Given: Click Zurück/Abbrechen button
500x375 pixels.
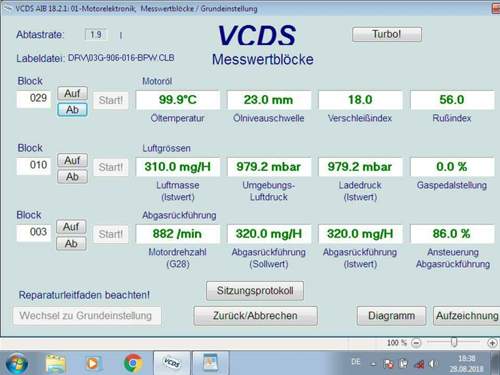Looking at the screenshot, I should [255, 316].
